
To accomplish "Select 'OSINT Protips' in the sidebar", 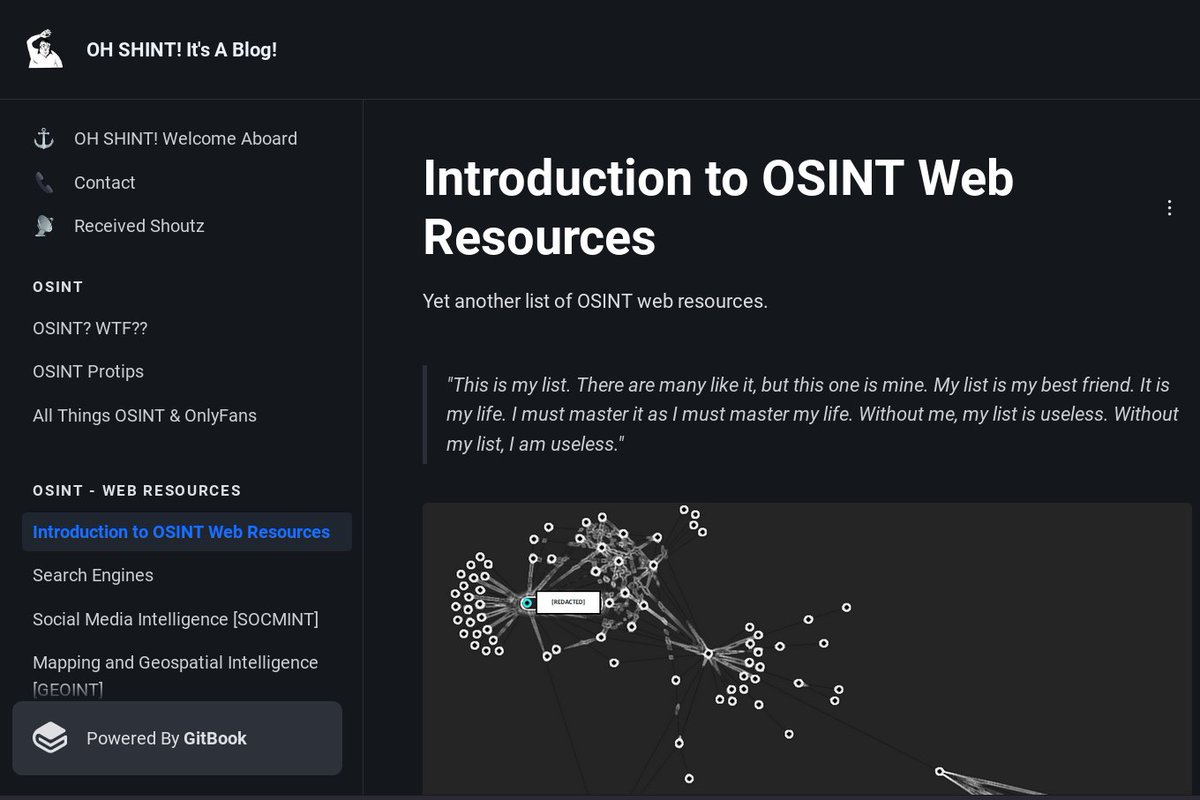I will (x=88, y=371).
